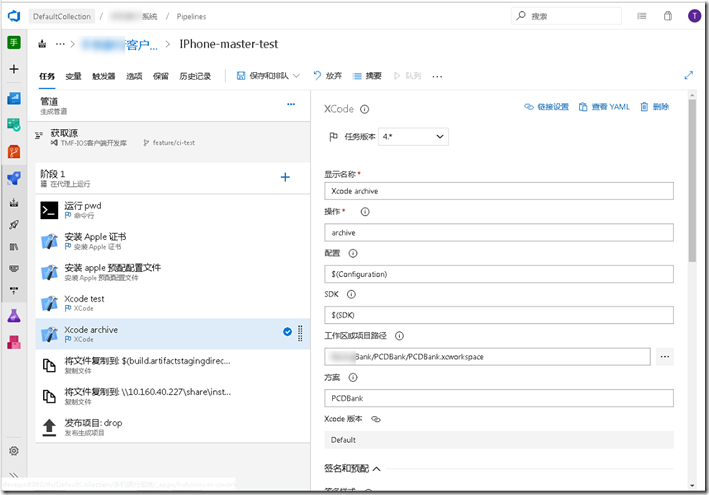Click Pipelines breadcrumb link
Screen dimensions: 709x495
[191, 16]
